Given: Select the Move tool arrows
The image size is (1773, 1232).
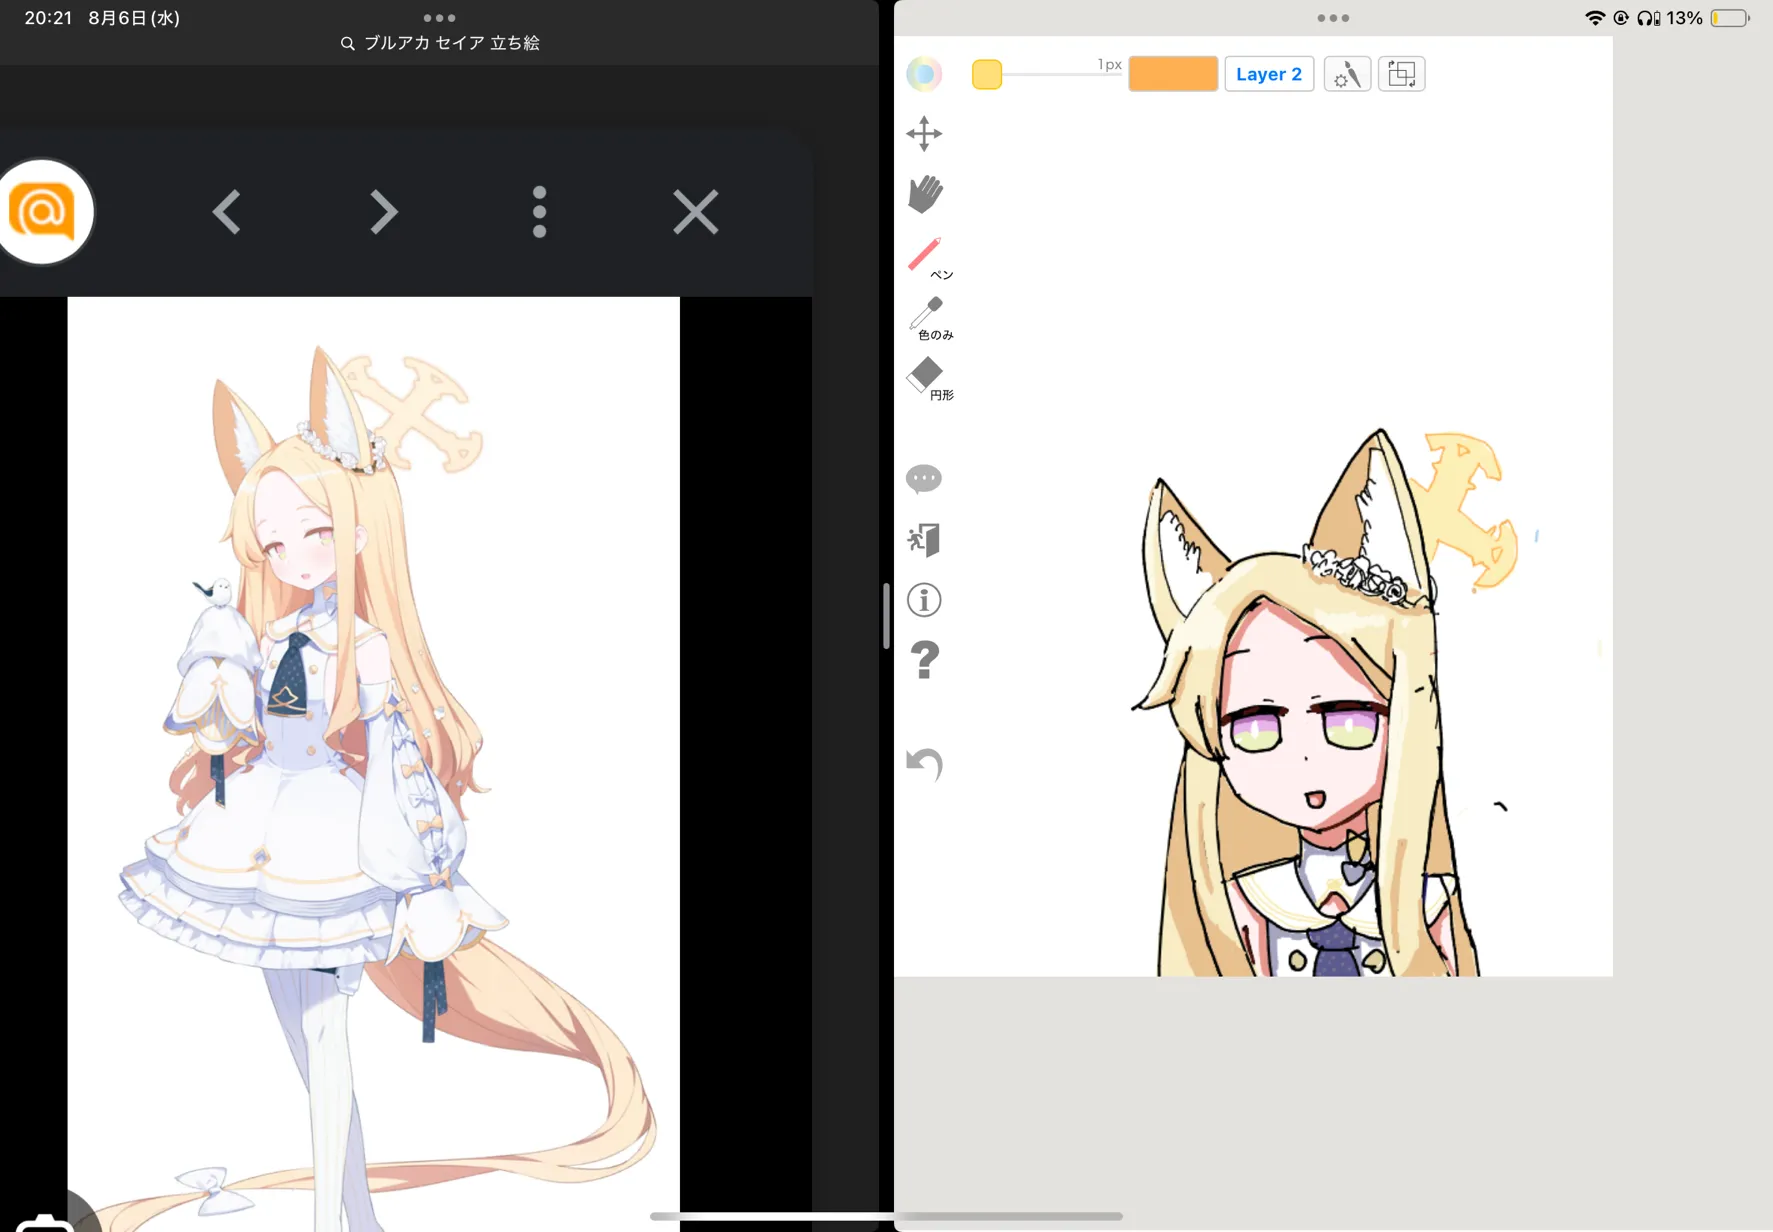Looking at the screenshot, I should [x=924, y=134].
